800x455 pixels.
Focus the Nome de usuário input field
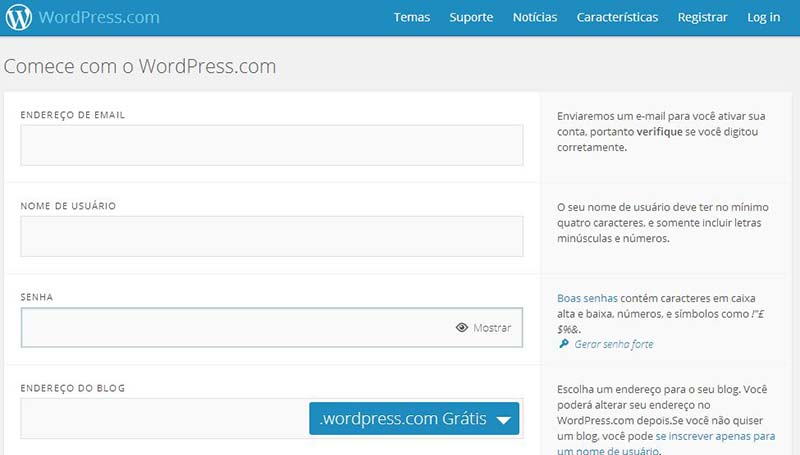[x=272, y=236]
